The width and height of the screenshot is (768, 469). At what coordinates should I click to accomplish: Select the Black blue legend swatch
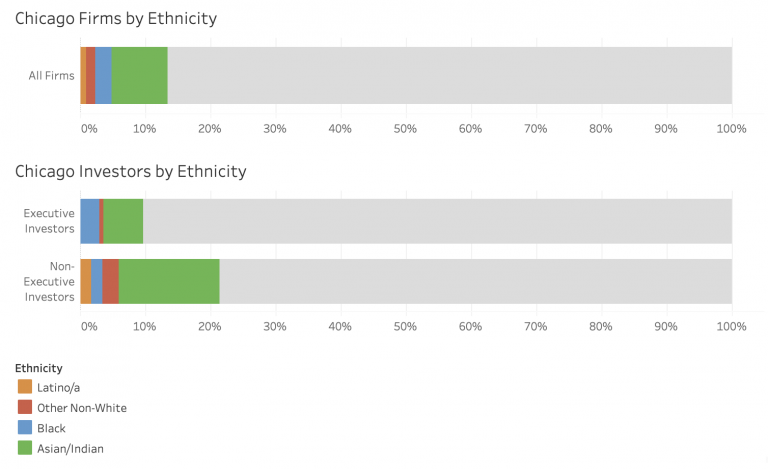pos(24,427)
